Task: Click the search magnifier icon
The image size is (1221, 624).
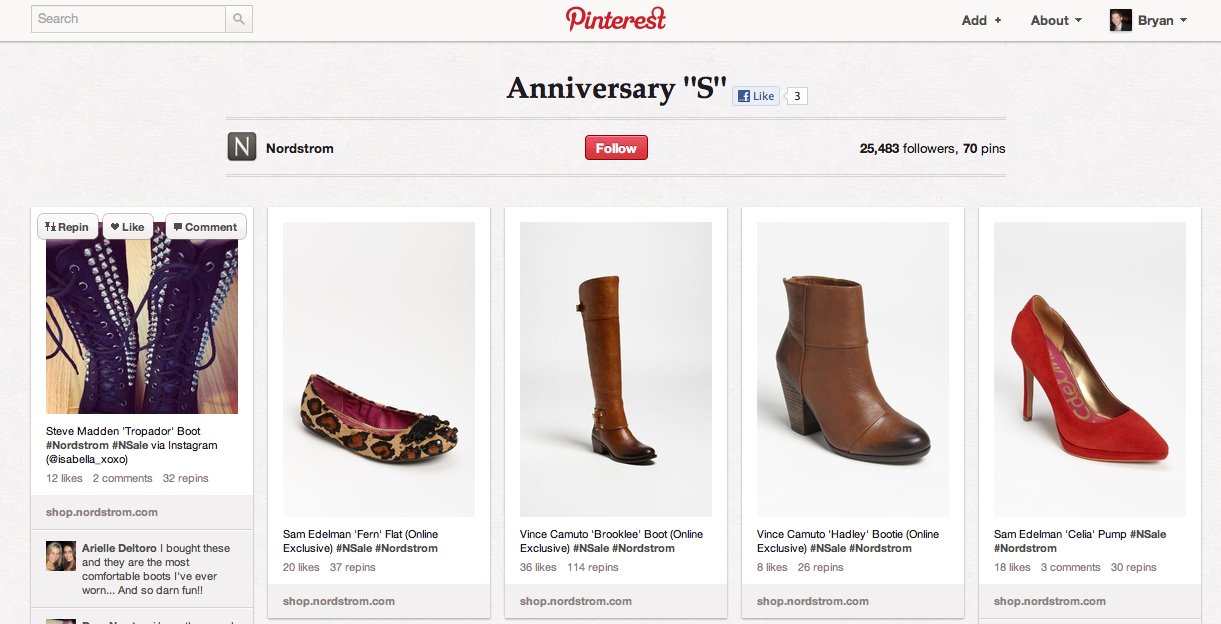Action: [x=239, y=19]
